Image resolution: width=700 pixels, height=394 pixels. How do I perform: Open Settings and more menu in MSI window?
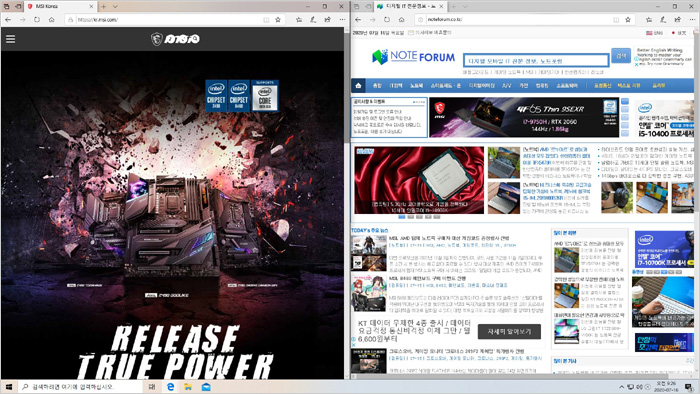pyautogui.click(x=342, y=20)
